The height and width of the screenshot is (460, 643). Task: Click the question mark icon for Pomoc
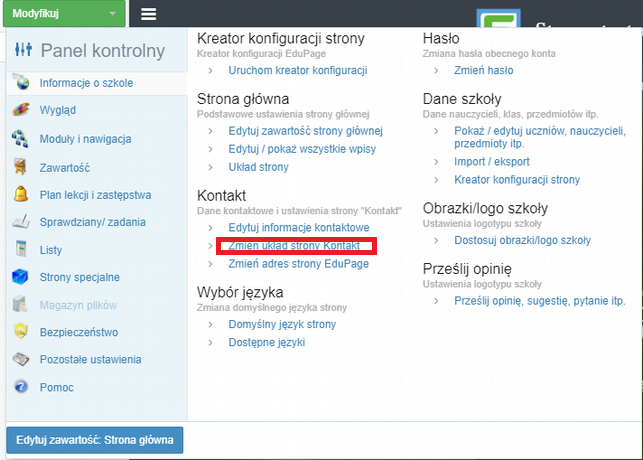click(x=21, y=387)
